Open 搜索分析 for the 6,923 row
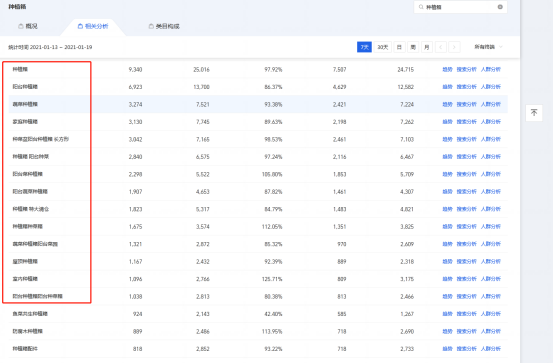This screenshot has width=554, height=364. point(466,87)
